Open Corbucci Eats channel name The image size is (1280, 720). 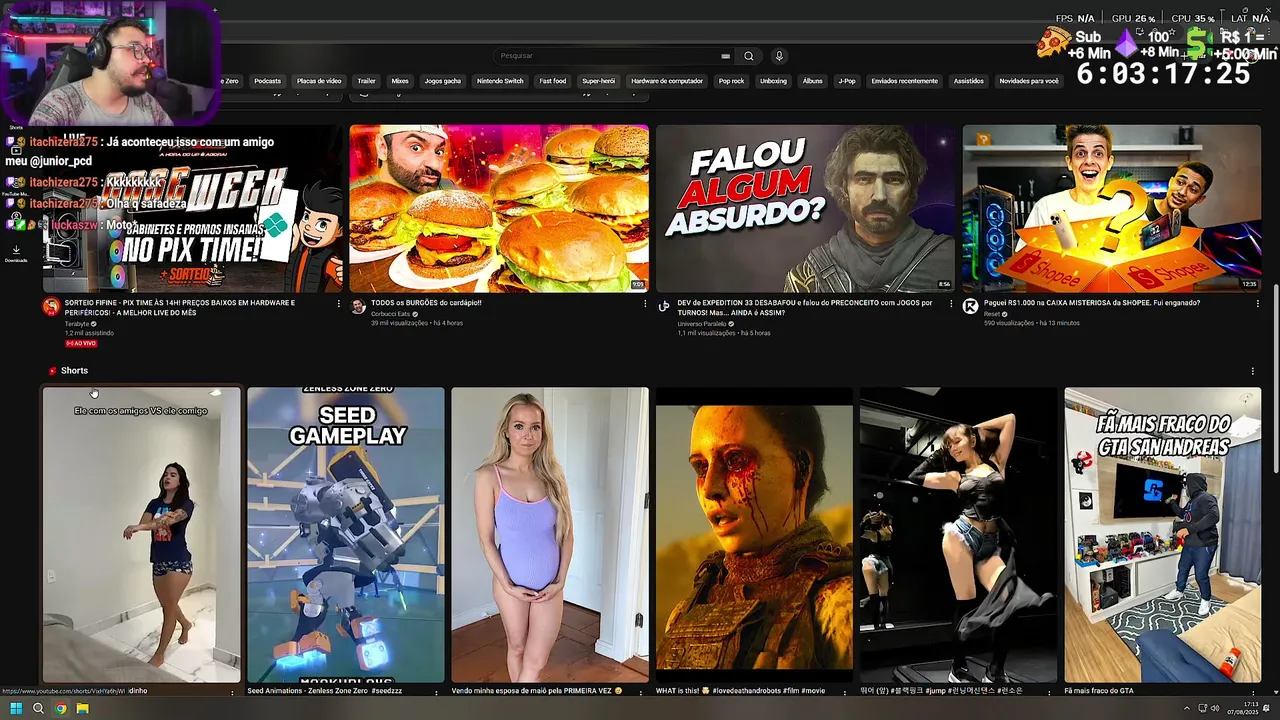pyautogui.click(x=390, y=314)
